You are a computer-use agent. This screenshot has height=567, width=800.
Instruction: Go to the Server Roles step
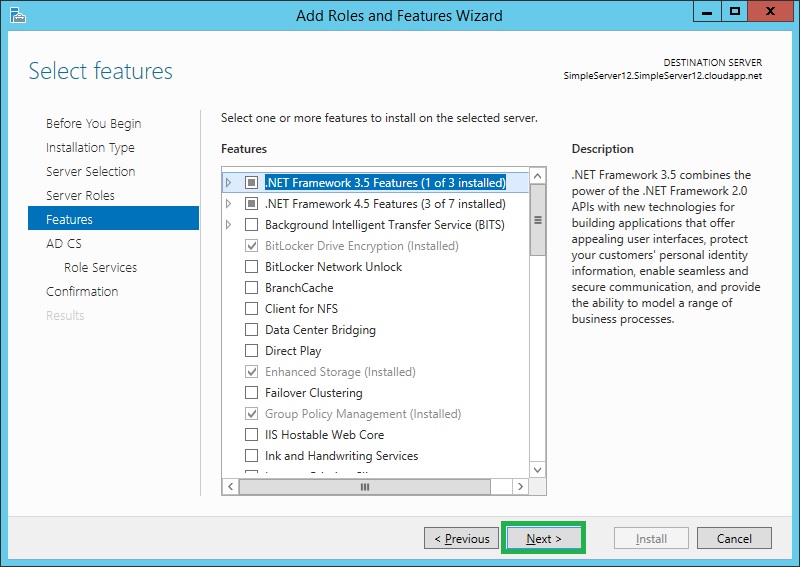80,195
